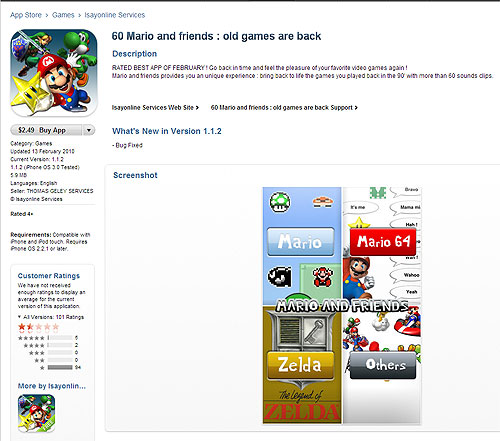
Task: Open the More by Isayonlin... heading
Action: click(x=52, y=386)
